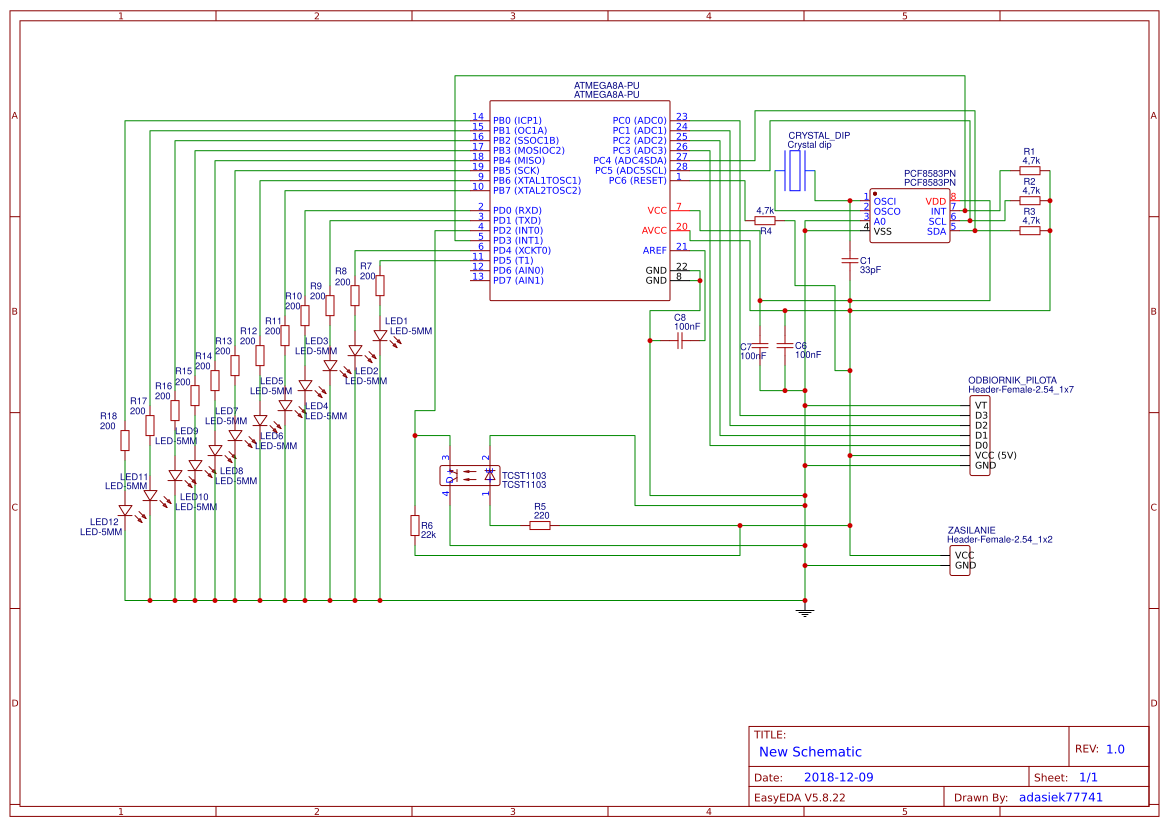
Task: Click the ATMEGA8A-PU chip body
Action: click(x=580, y=200)
